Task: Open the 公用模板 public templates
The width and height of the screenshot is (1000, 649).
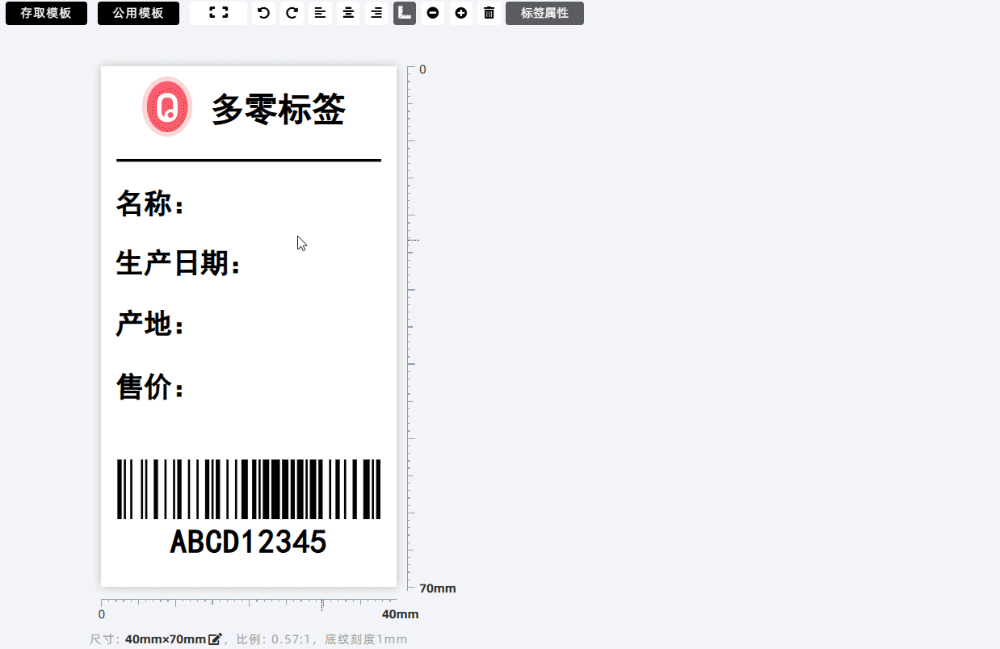Action: coord(138,13)
